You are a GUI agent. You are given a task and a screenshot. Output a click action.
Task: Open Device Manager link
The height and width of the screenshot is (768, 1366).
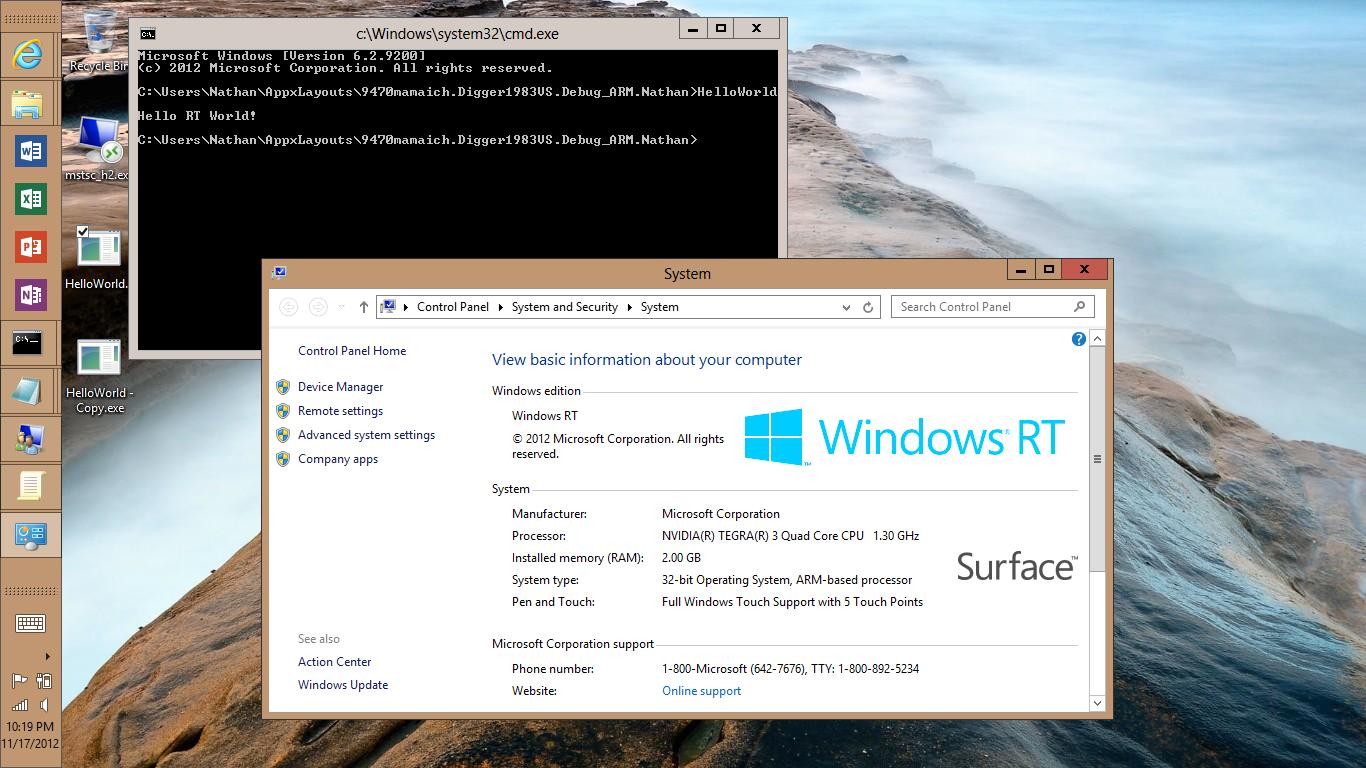point(340,387)
